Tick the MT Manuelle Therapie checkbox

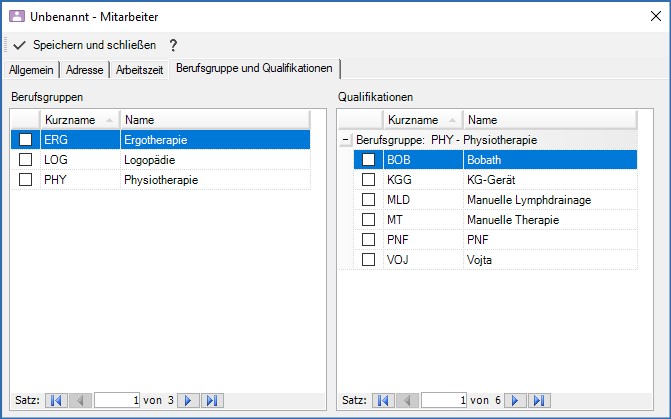pos(368,220)
